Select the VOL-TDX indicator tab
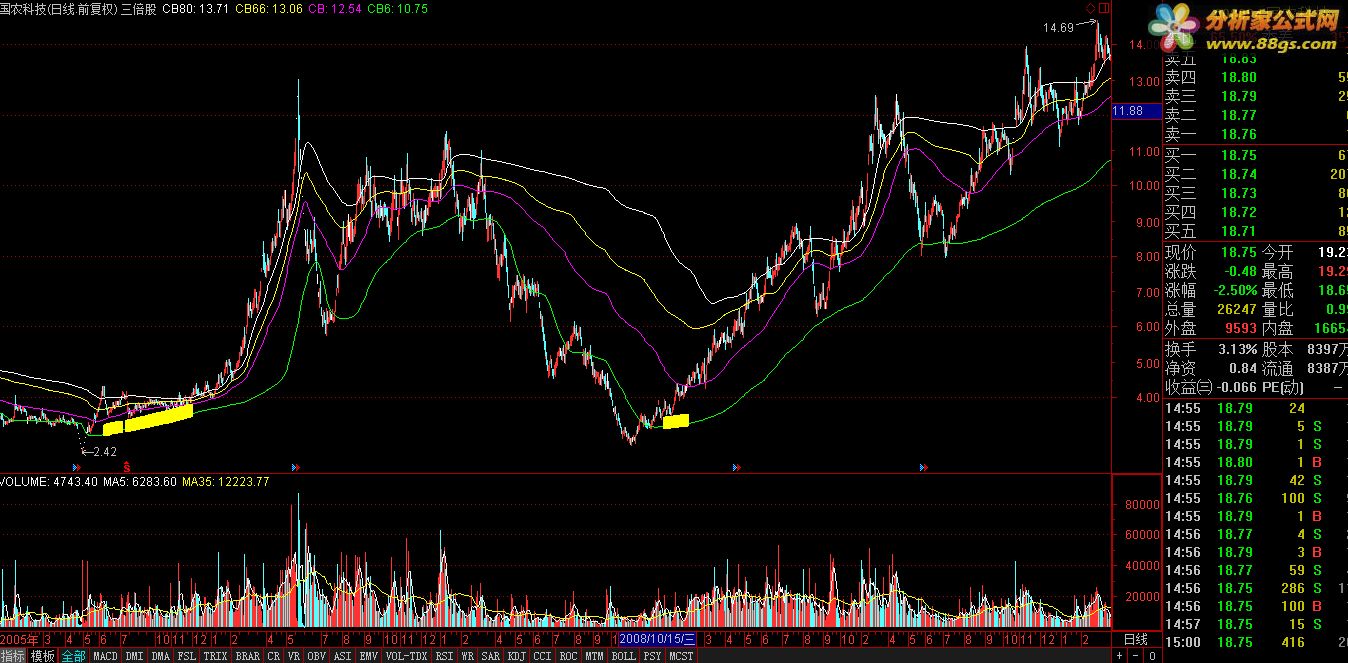This screenshot has height=663, width=1348. 407,656
